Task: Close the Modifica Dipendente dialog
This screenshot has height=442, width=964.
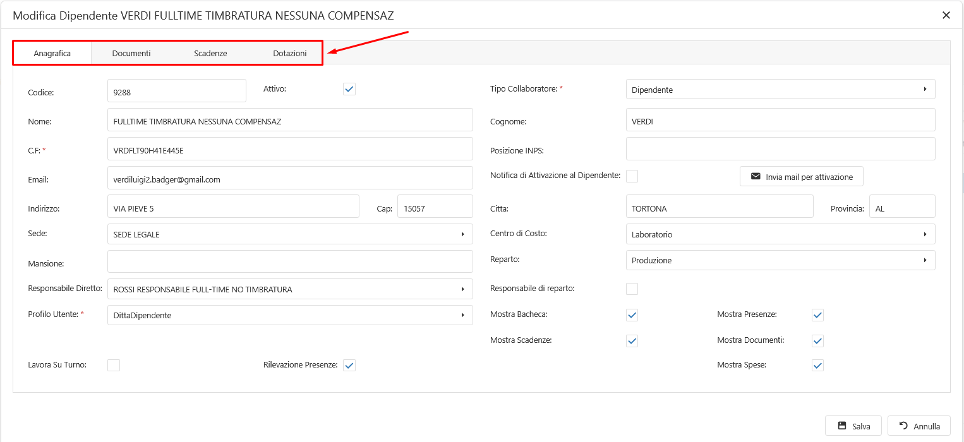Action: [946, 14]
